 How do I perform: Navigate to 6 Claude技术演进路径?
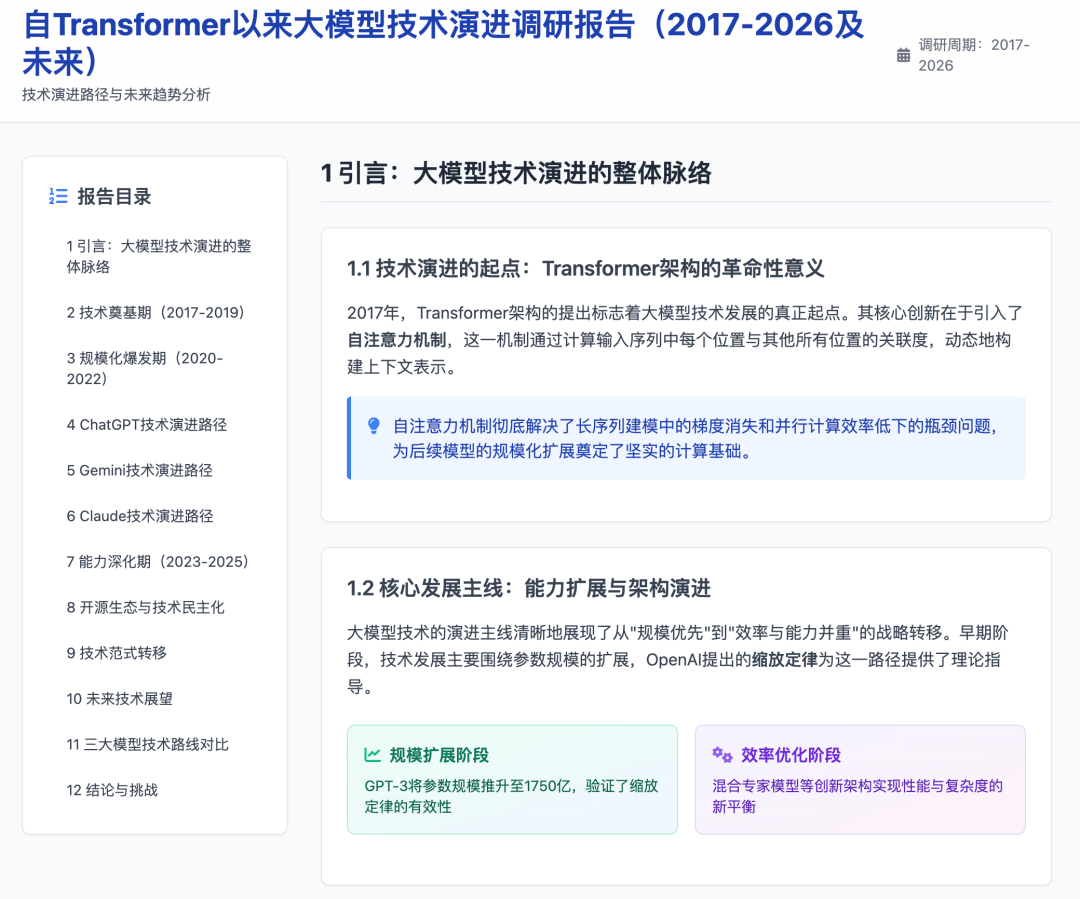139,516
